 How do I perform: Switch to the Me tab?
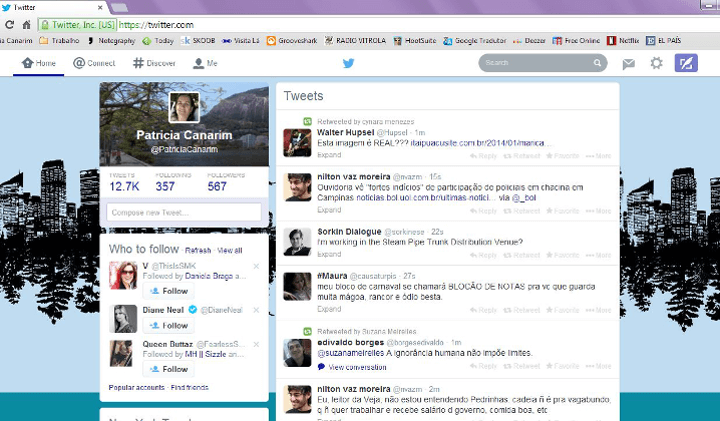(x=205, y=63)
